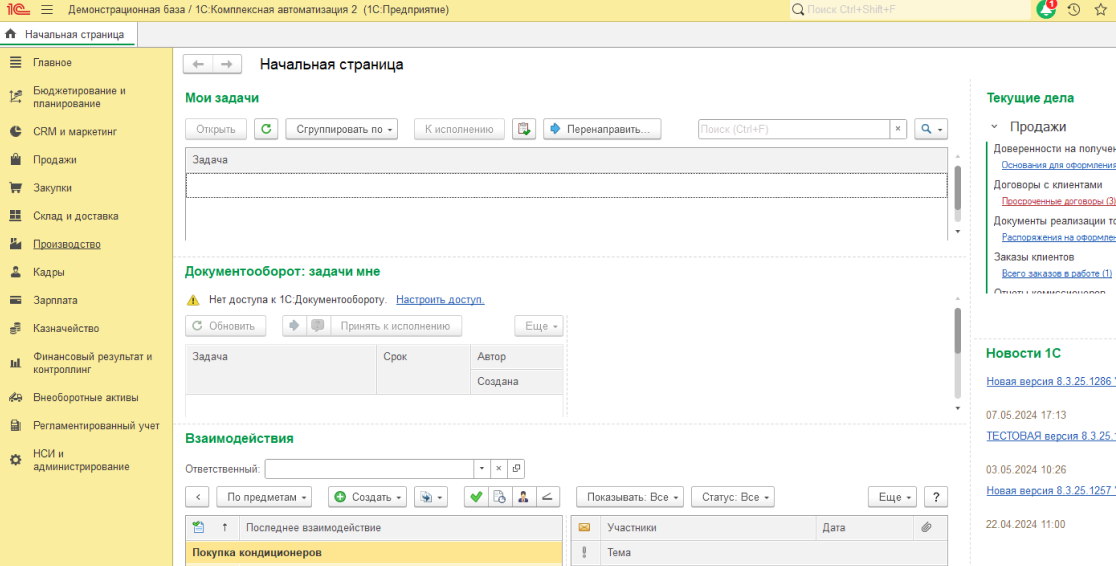This screenshot has height=566, width=1116.
Task: Open the Статус: Все filter dropdown
Action: point(732,497)
